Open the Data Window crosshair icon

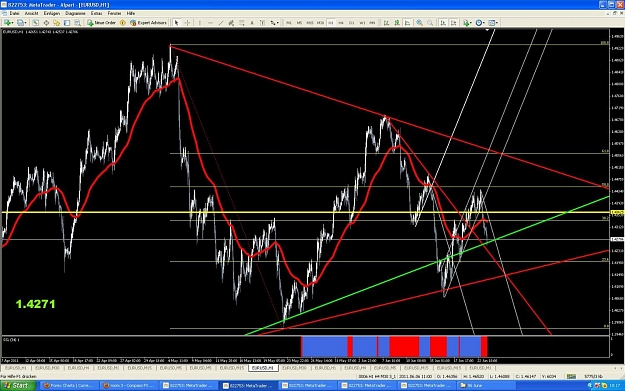click(46, 23)
